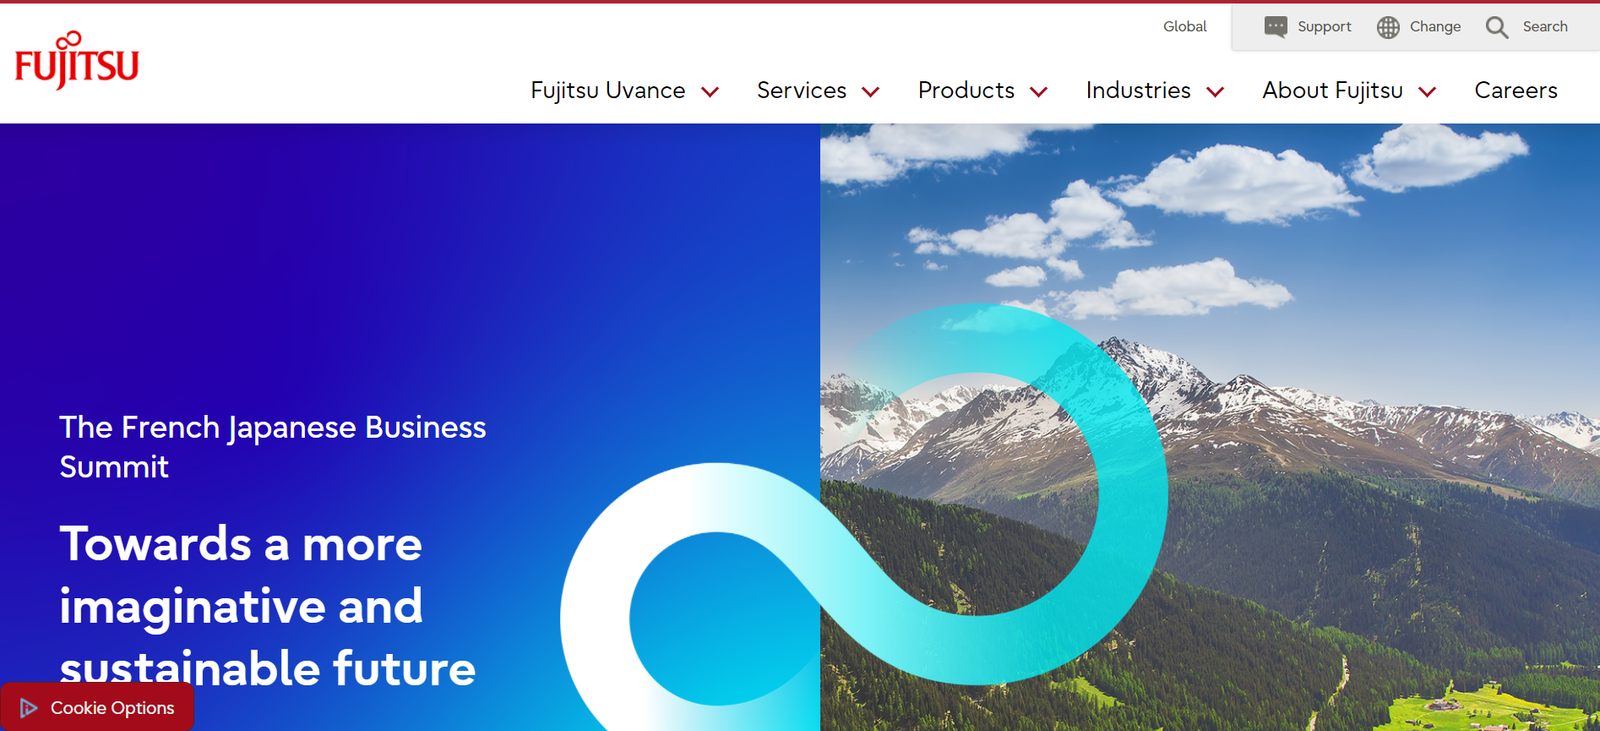Expand the About Fujitsu chevron

click(1427, 92)
